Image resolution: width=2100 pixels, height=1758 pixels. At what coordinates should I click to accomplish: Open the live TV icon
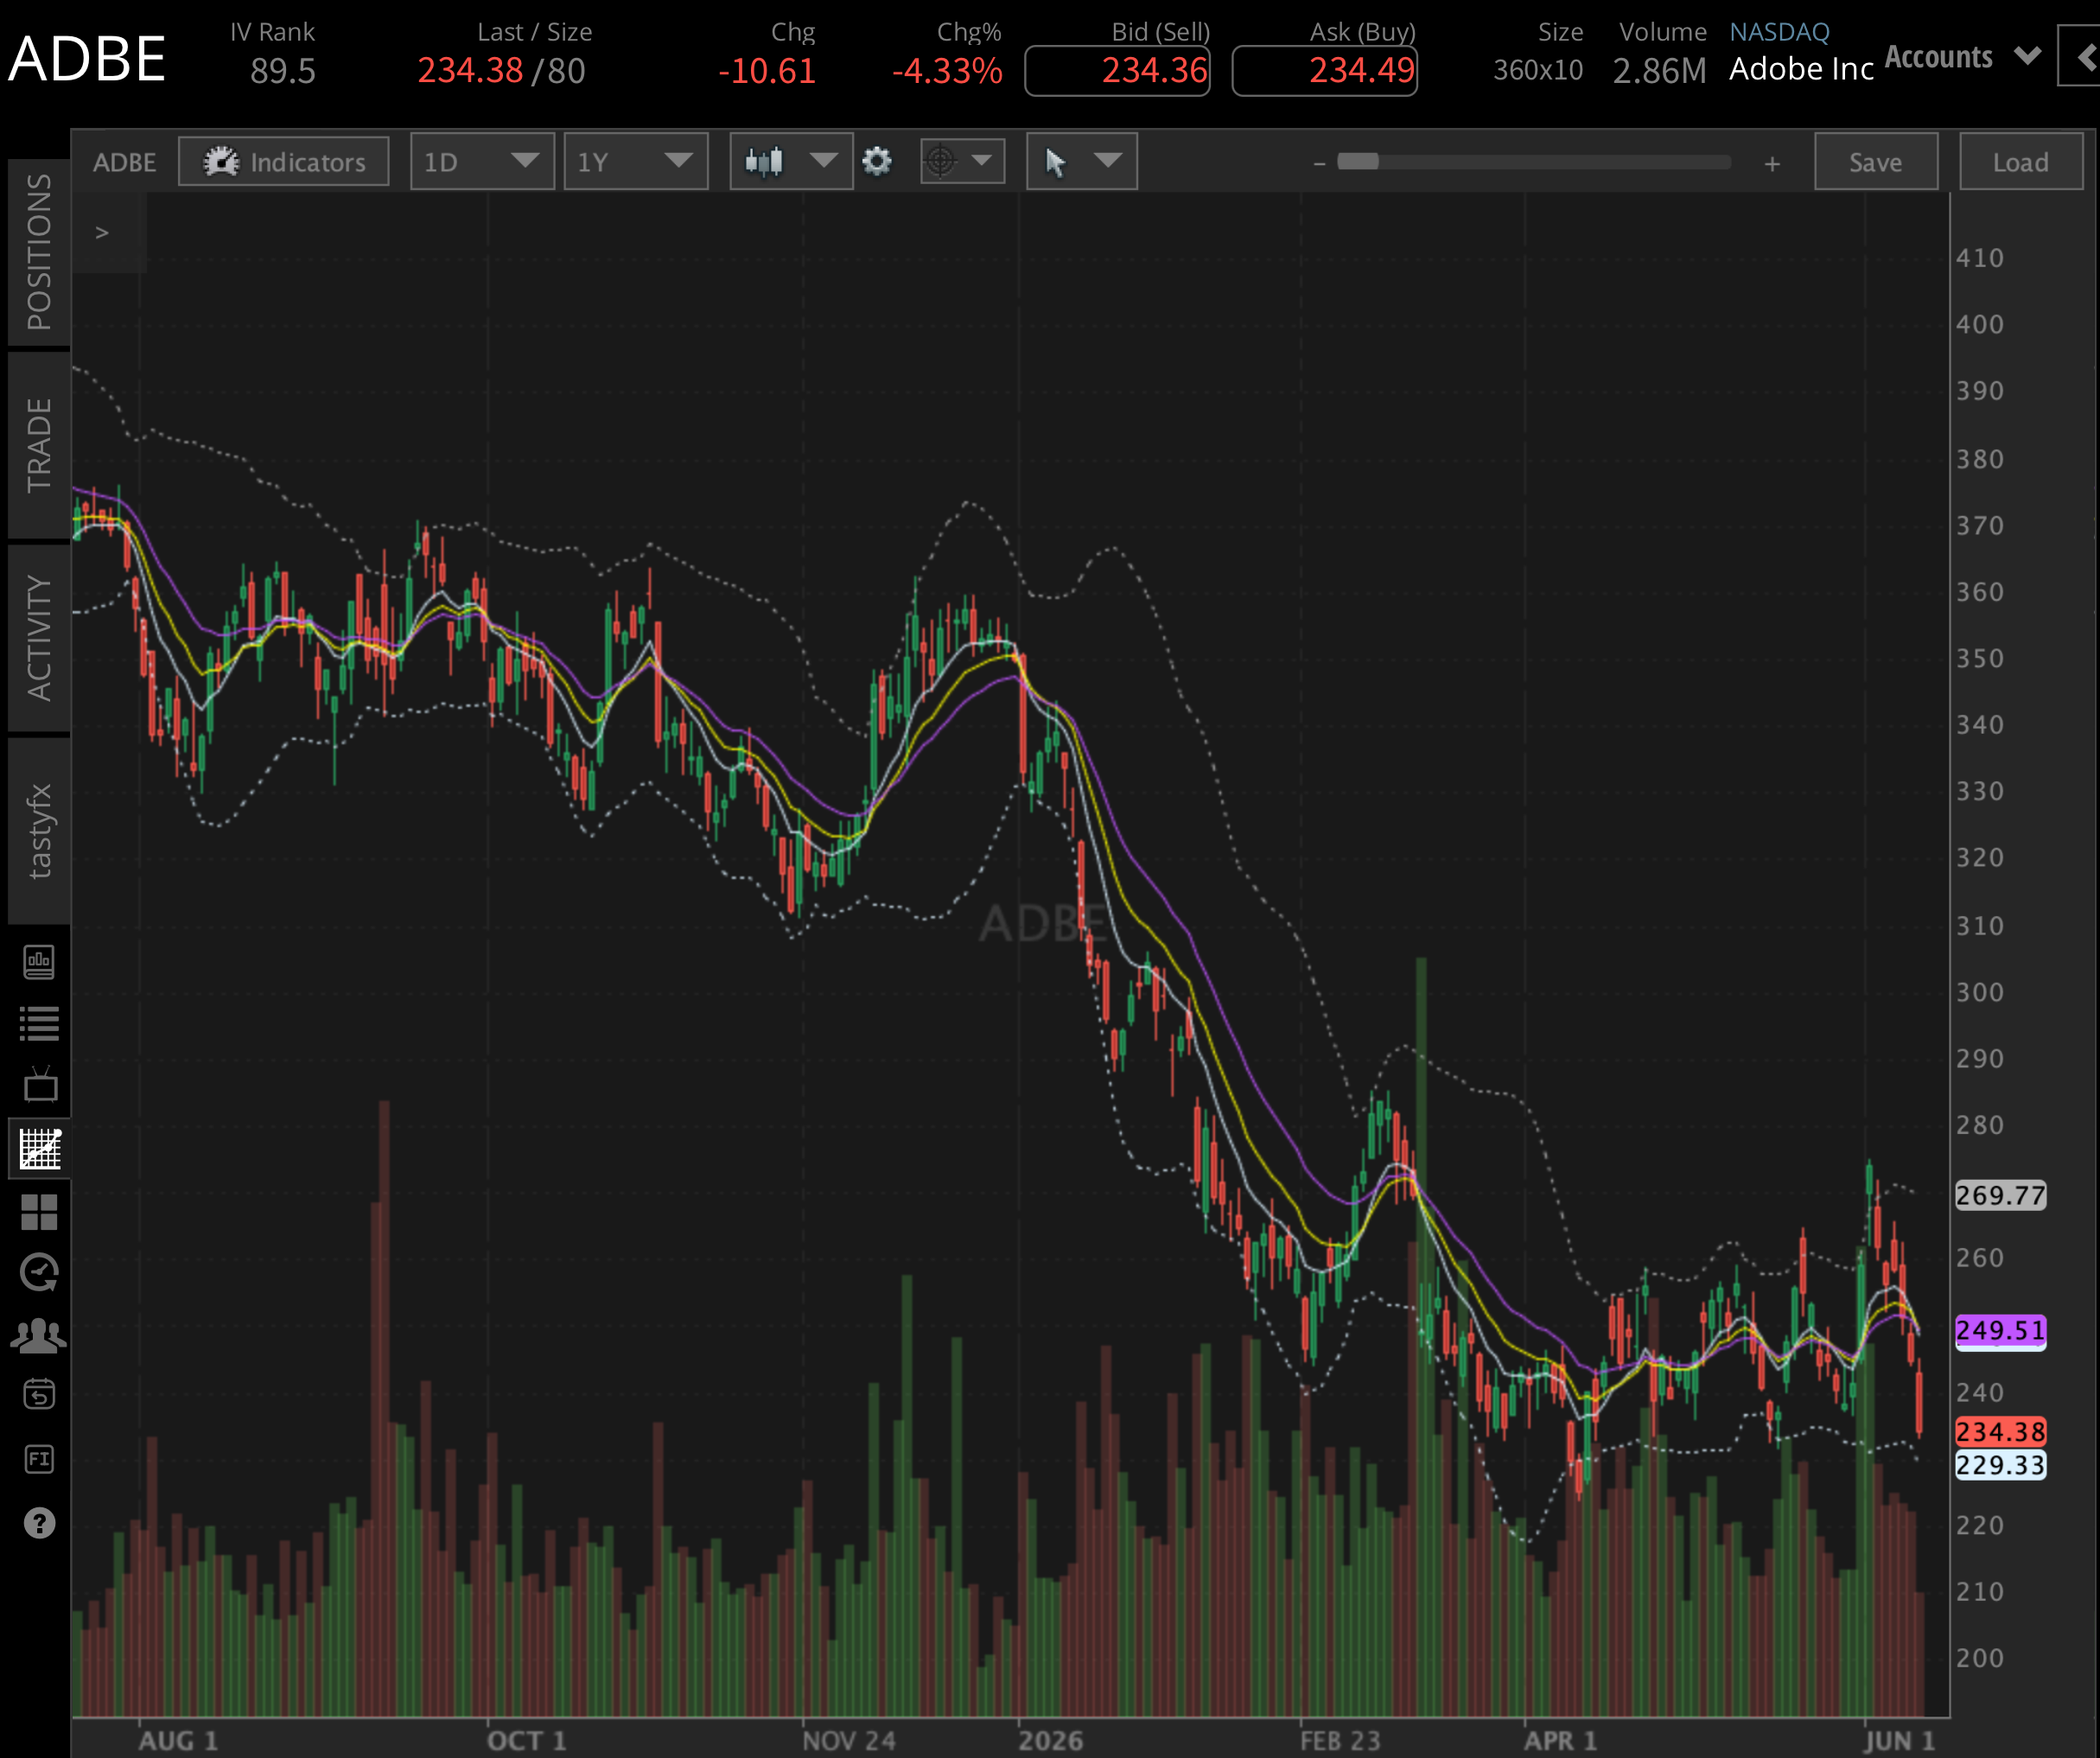coord(40,1084)
